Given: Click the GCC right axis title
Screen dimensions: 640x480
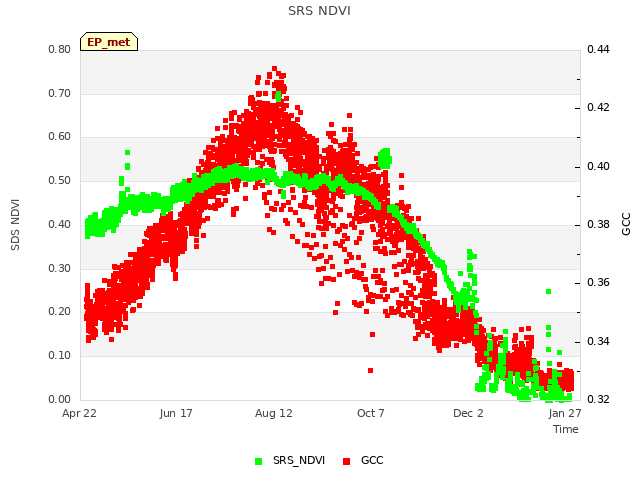Looking at the screenshot, I should [x=626, y=224].
